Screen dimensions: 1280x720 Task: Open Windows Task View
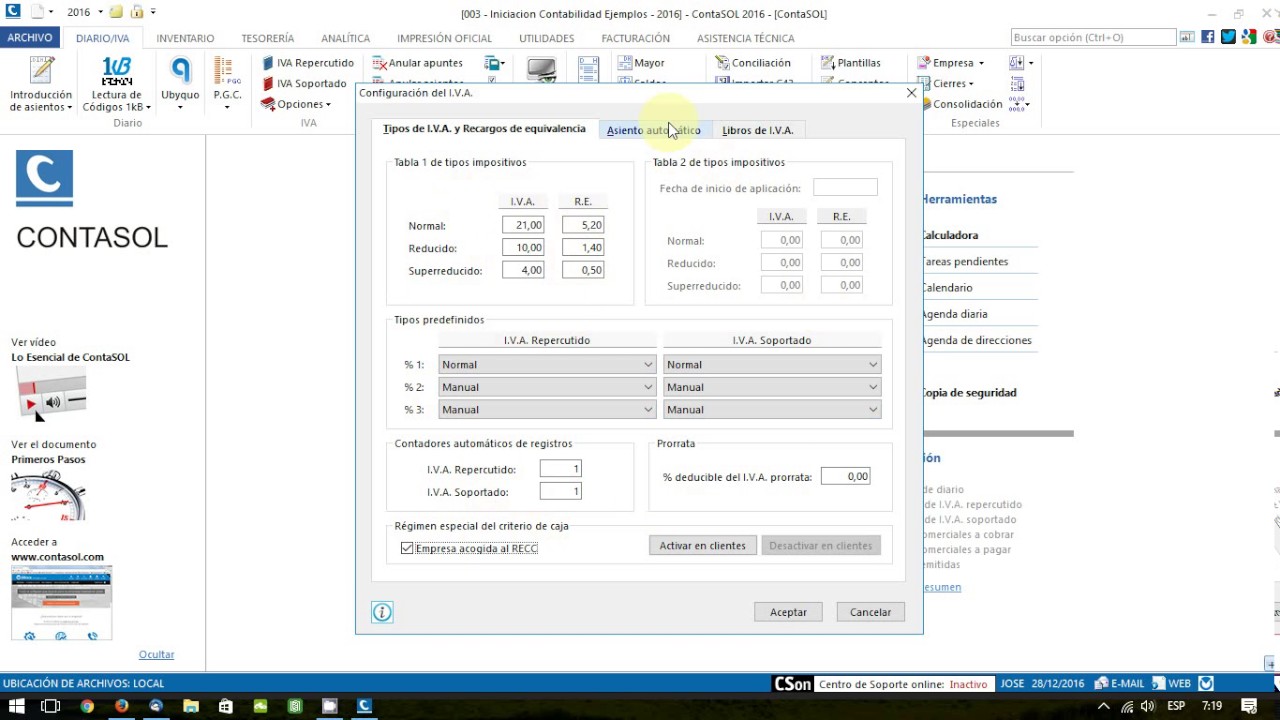click(x=51, y=706)
